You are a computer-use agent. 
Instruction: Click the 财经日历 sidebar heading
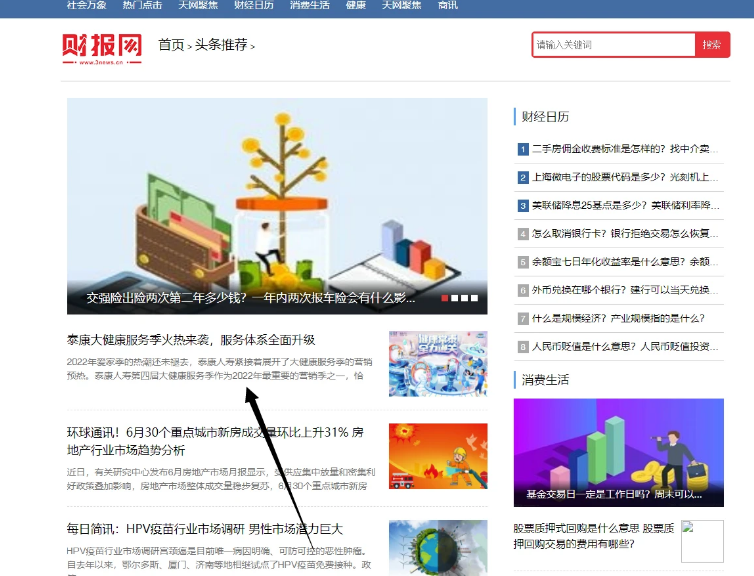point(545,116)
